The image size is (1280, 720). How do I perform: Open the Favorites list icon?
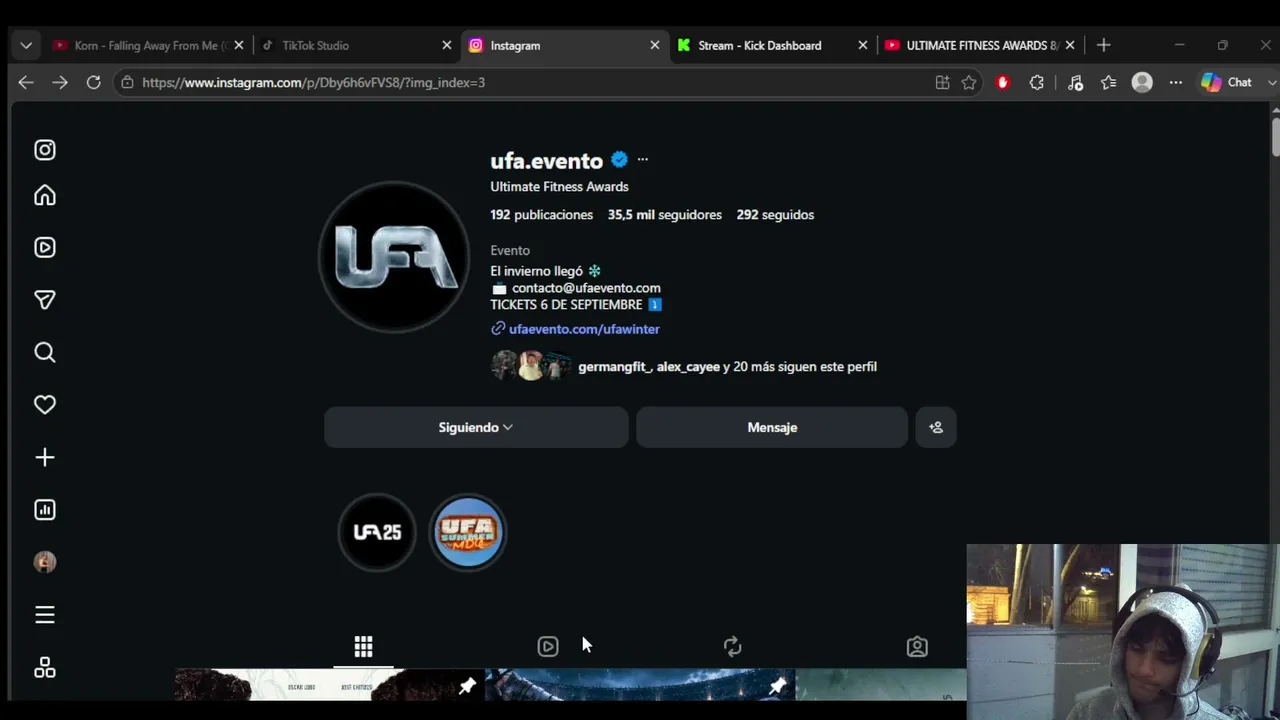pyautogui.click(x=1109, y=83)
